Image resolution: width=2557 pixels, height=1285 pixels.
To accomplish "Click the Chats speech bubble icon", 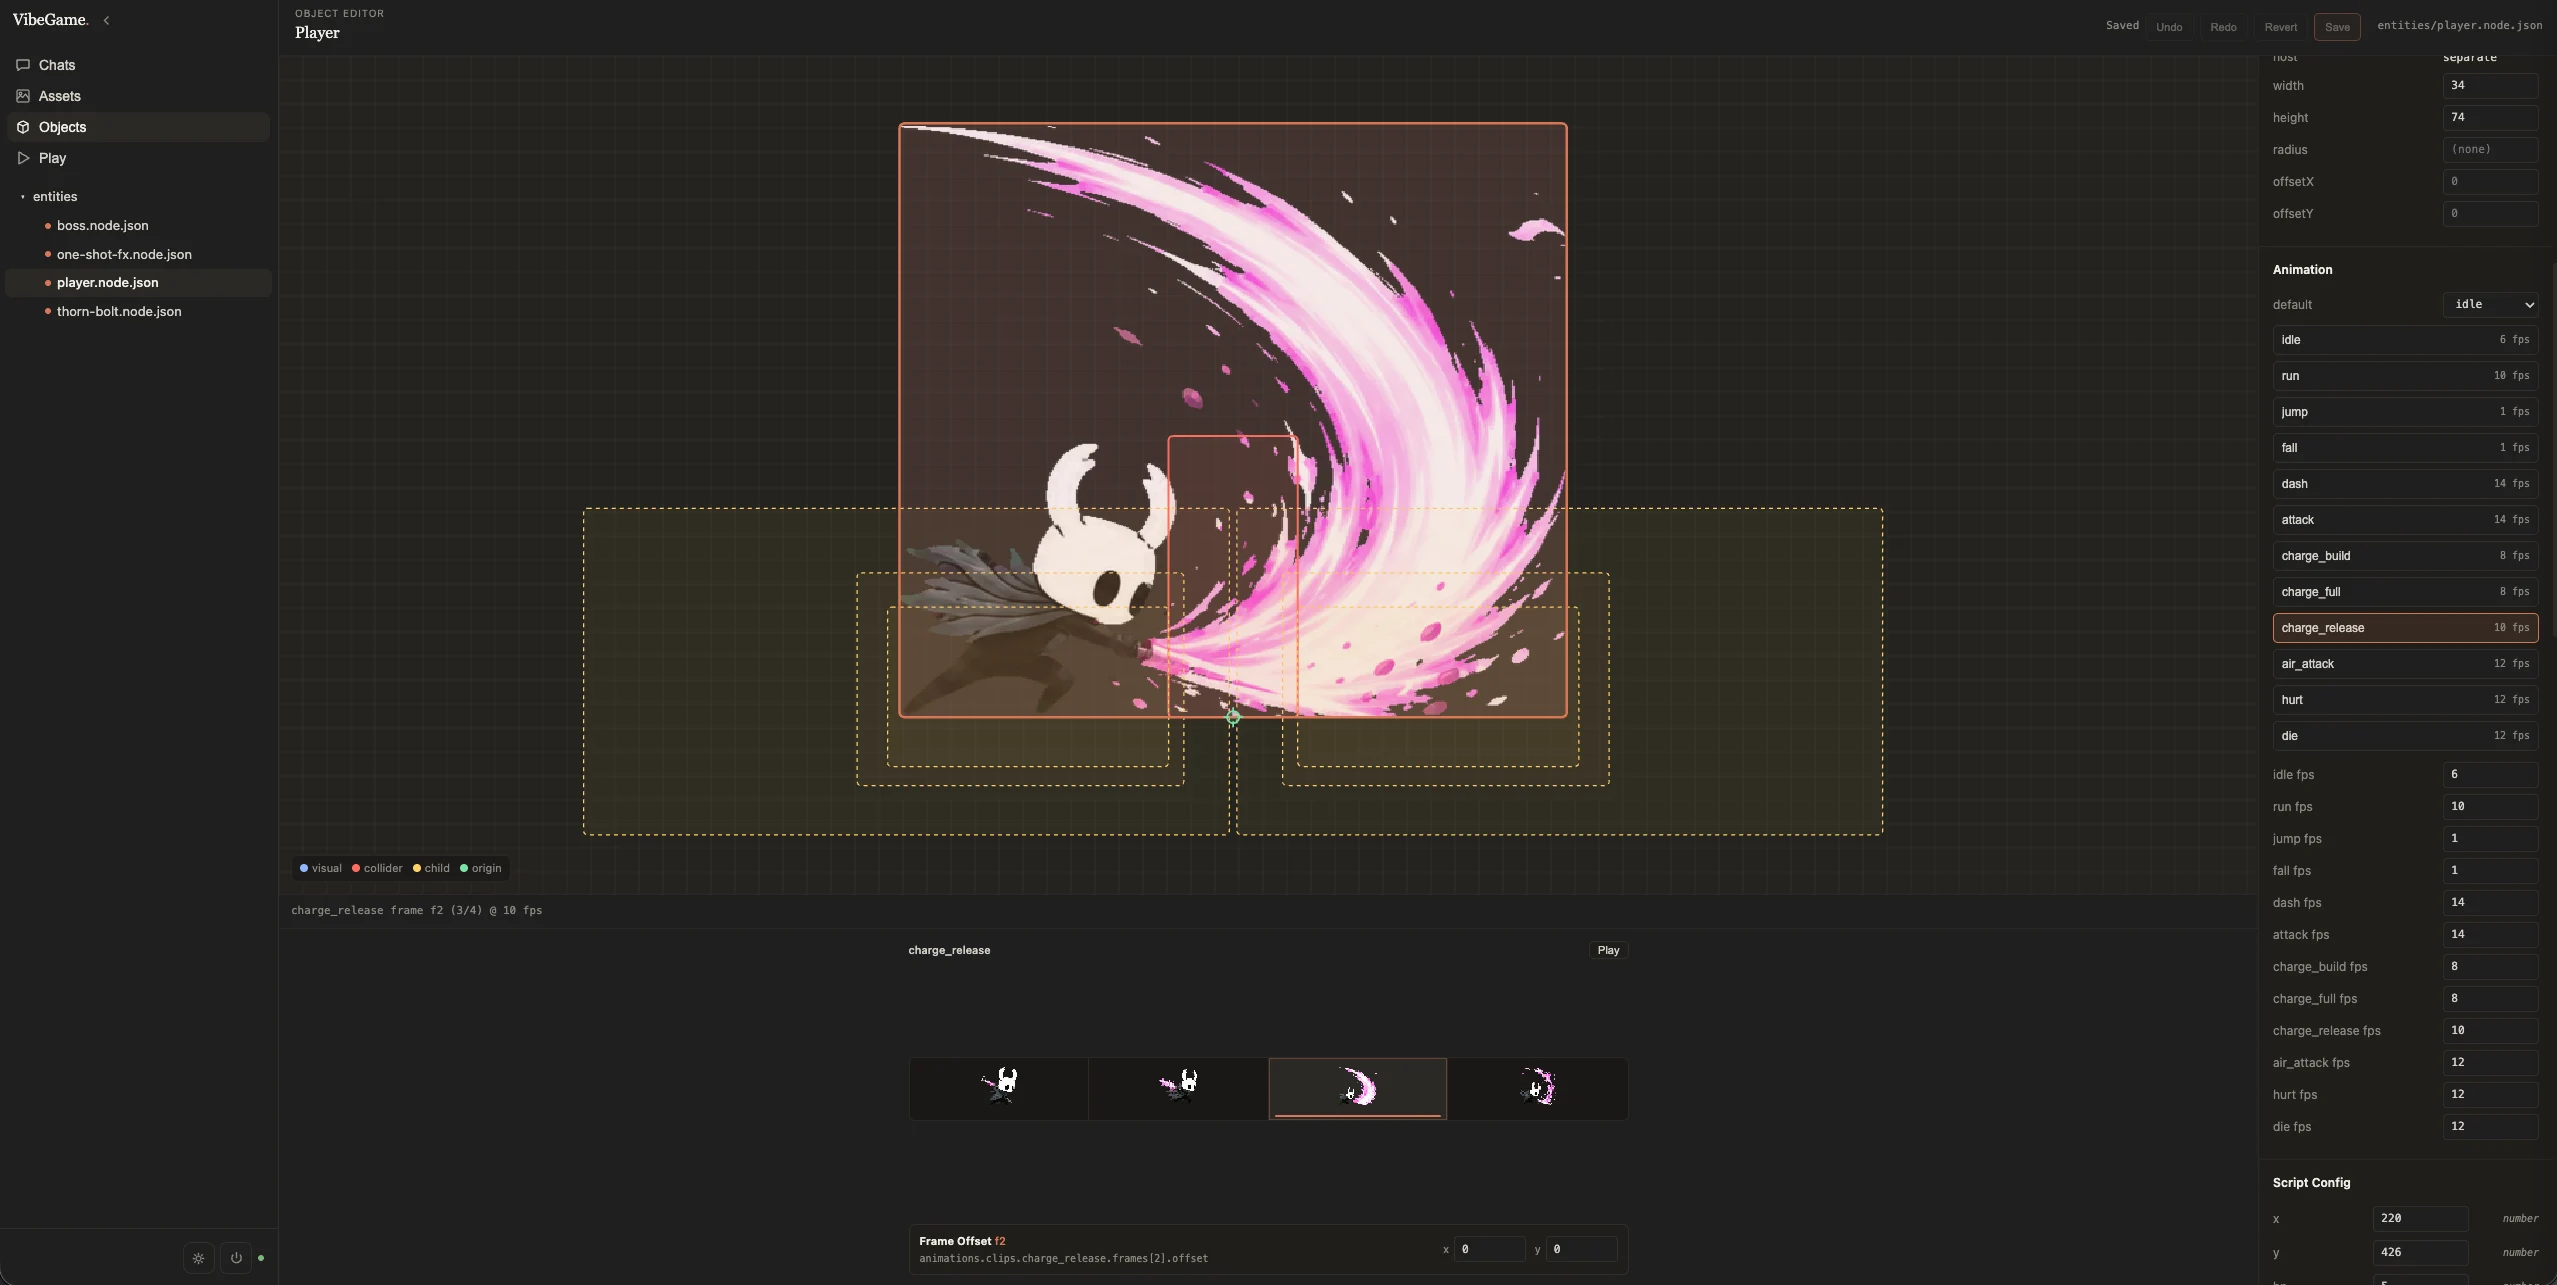I will point(23,65).
